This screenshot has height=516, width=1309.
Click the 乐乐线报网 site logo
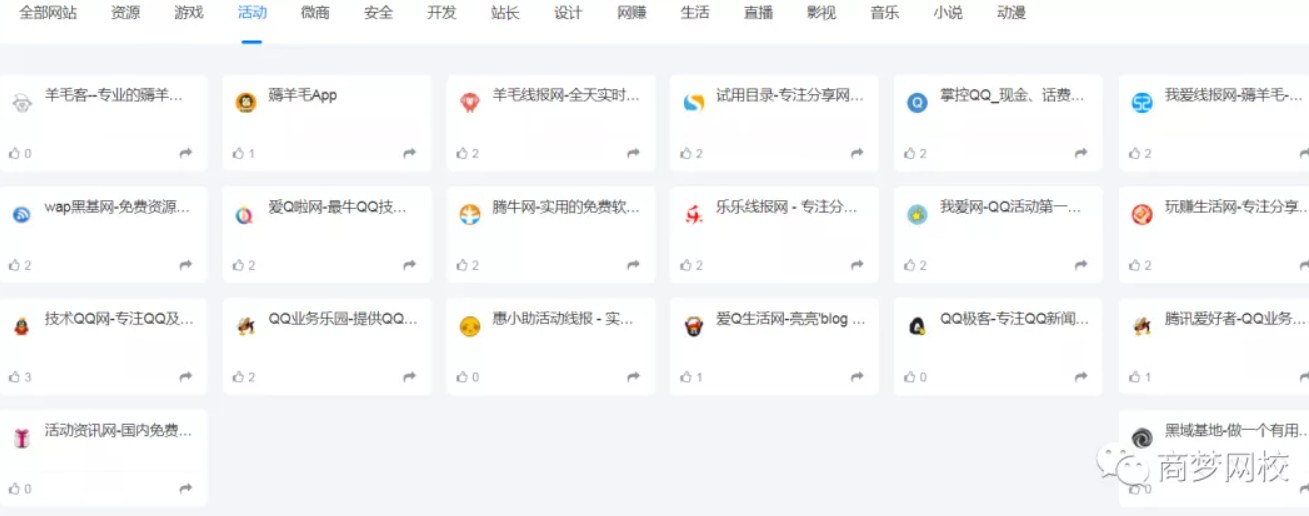click(693, 214)
